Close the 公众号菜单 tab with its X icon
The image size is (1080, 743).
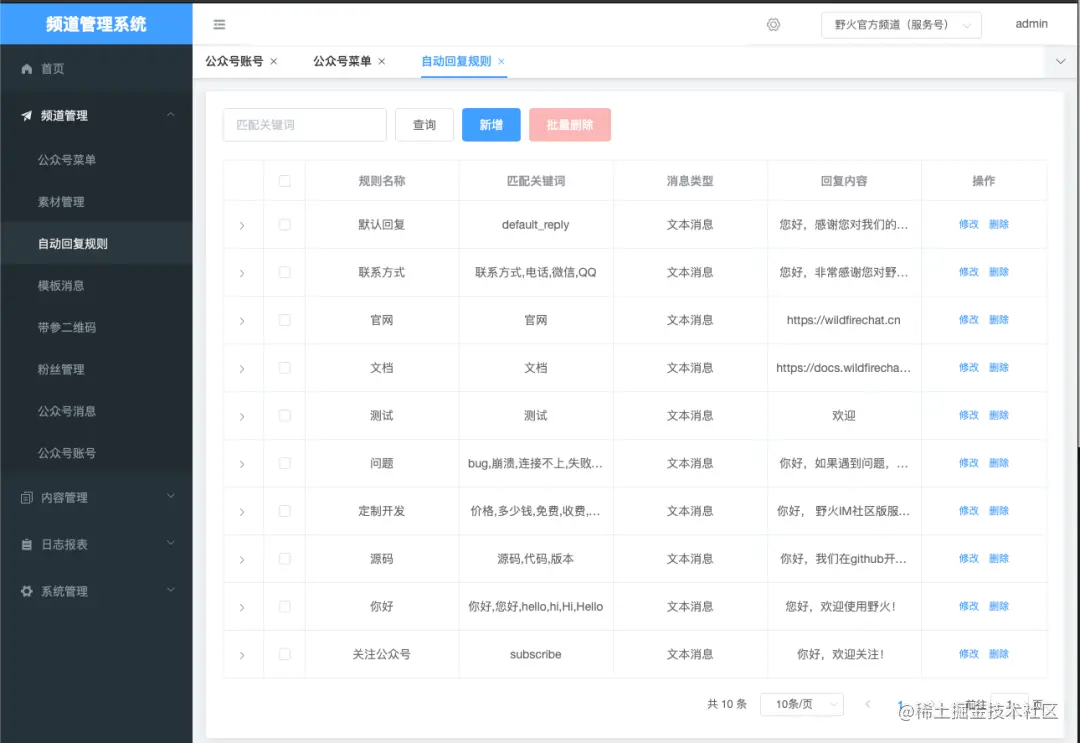coord(383,61)
